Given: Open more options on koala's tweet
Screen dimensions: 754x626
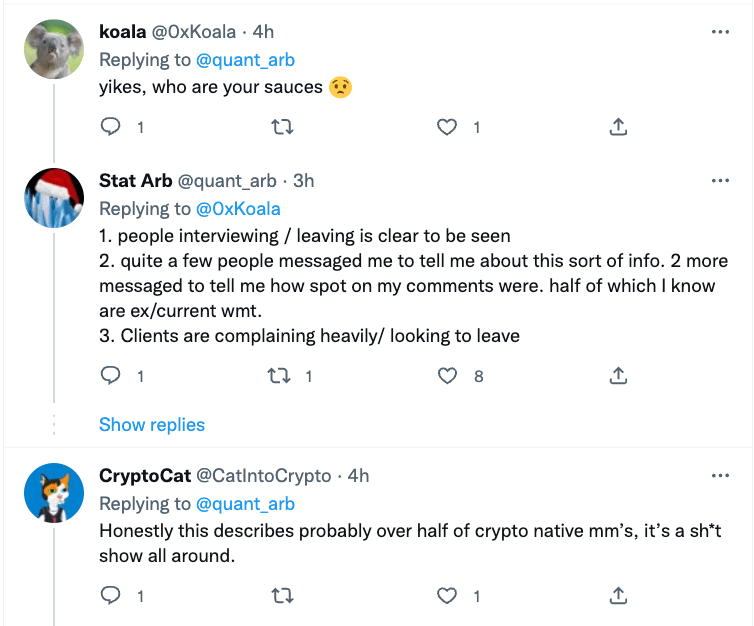Looking at the screenshot, I should (719, 32).
